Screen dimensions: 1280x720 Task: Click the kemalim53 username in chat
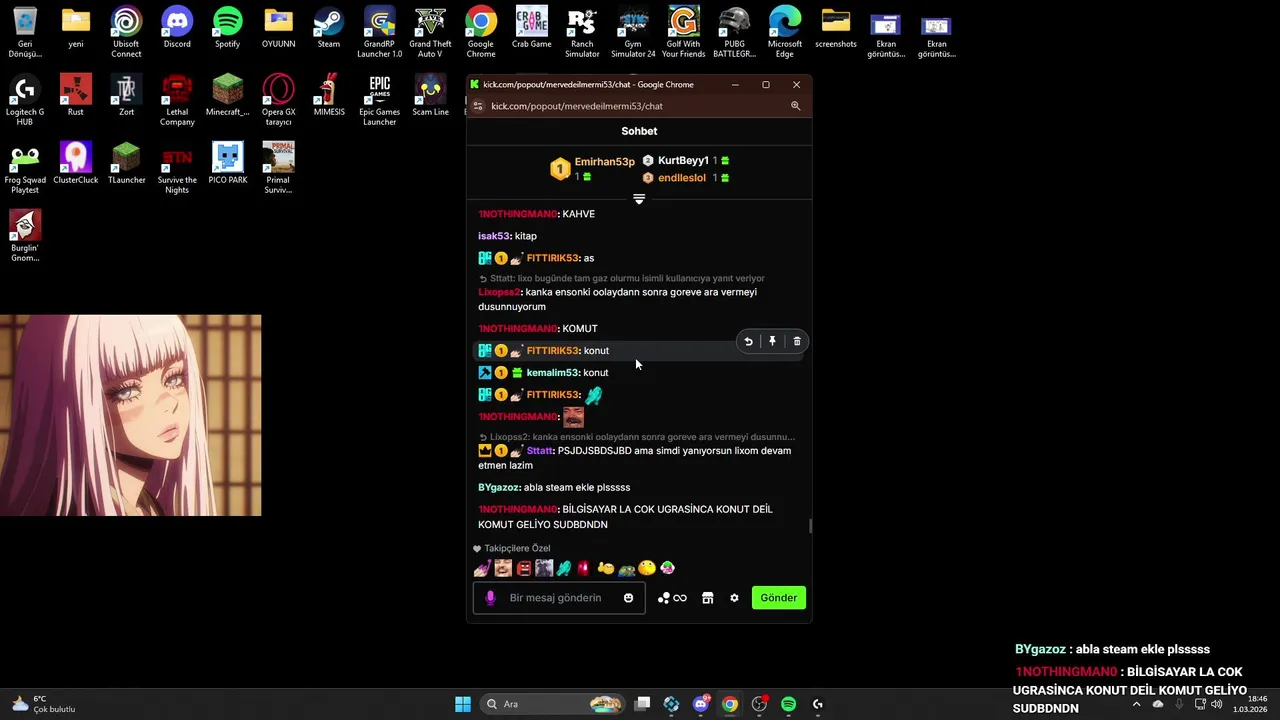click(x=553, y=373)
